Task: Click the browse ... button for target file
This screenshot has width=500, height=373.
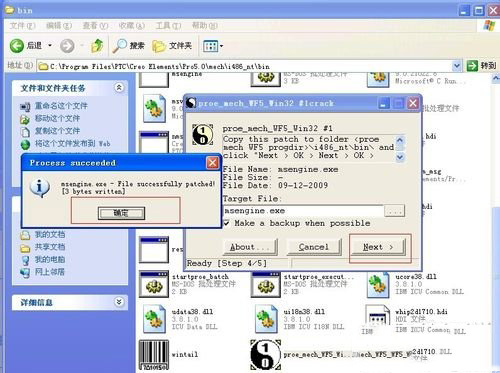Action: pos(394,211)
